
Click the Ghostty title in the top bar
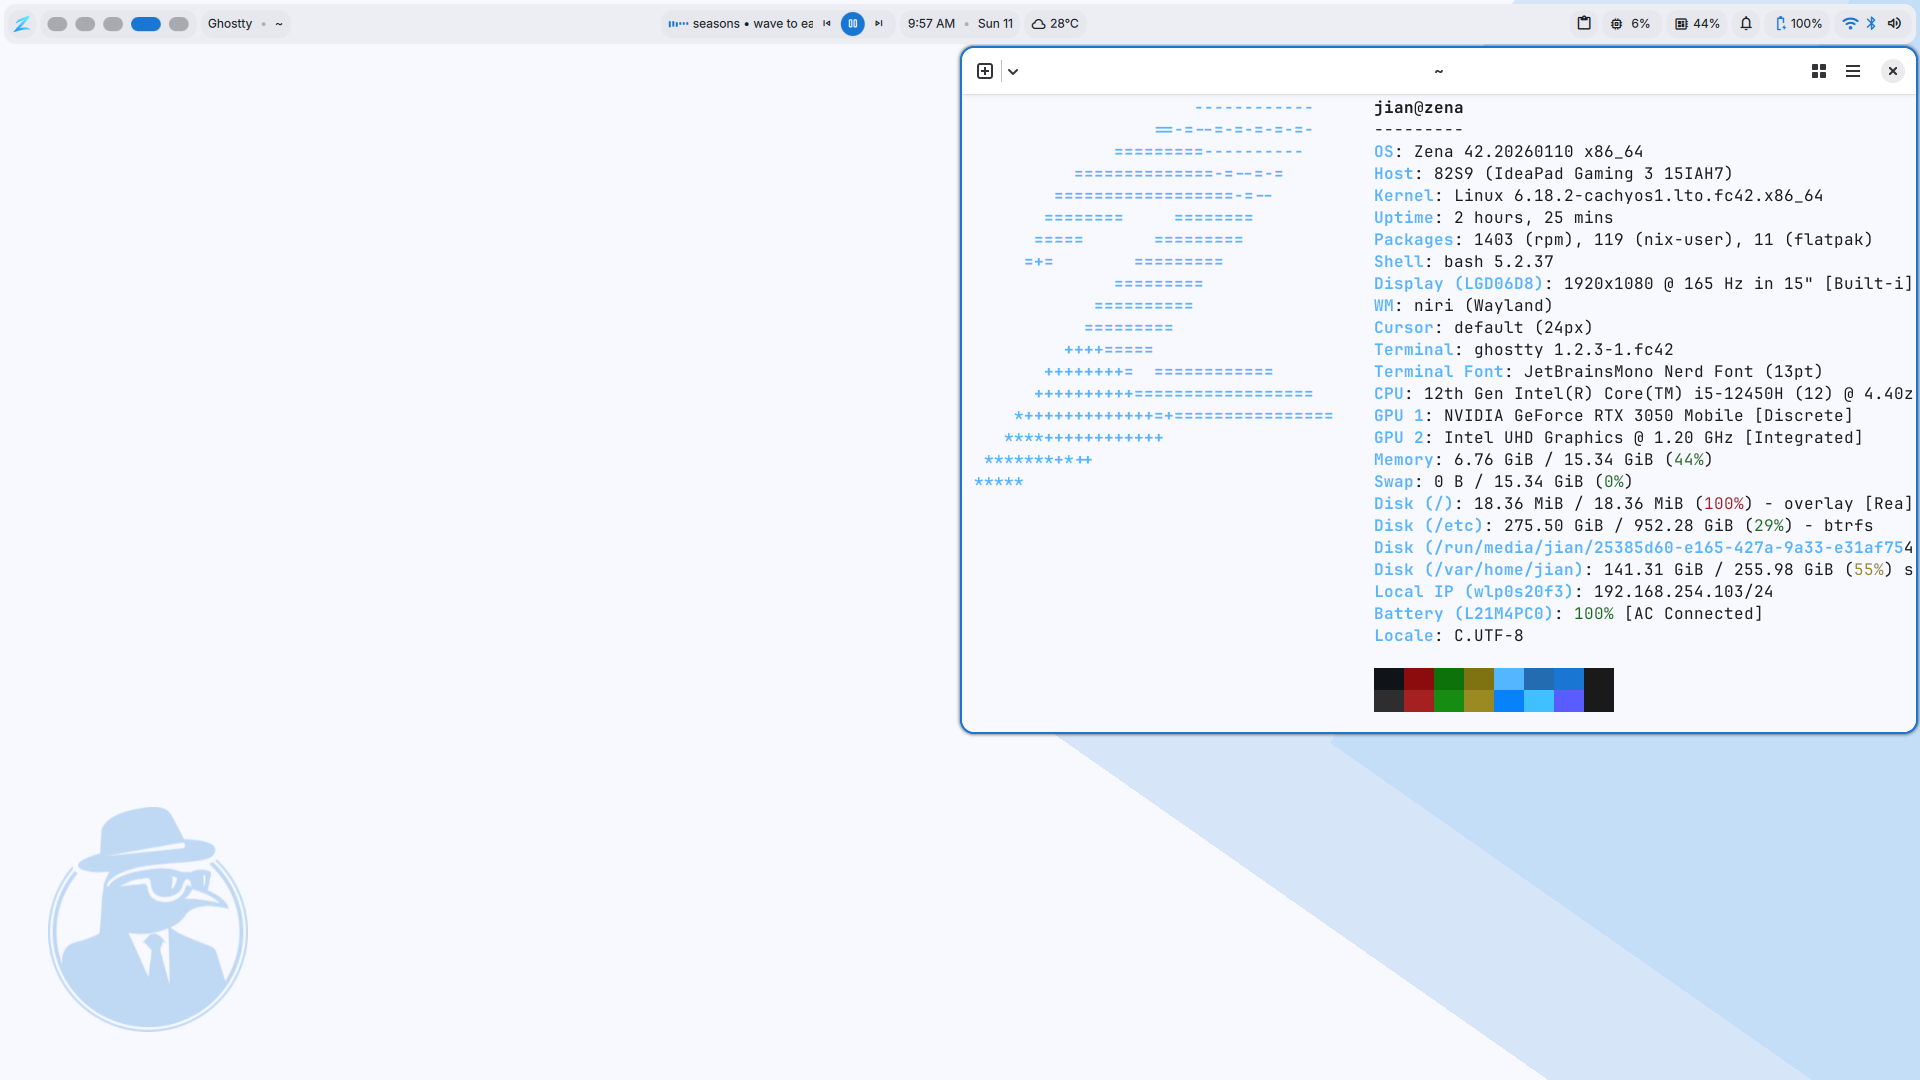click(x=229, y=23)
